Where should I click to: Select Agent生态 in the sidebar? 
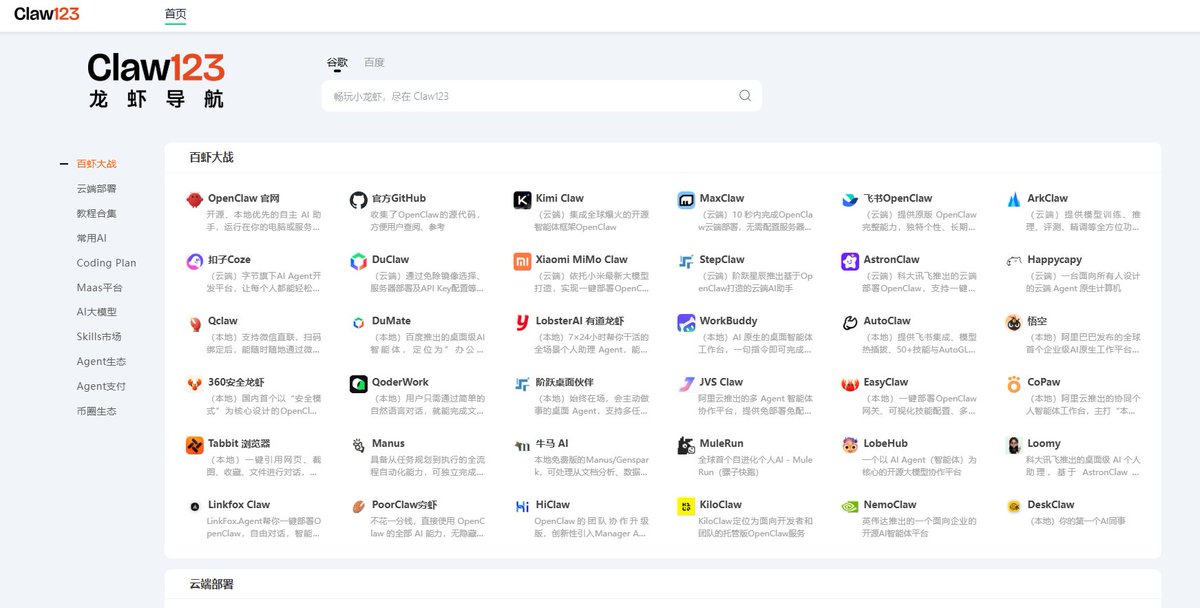101,362
